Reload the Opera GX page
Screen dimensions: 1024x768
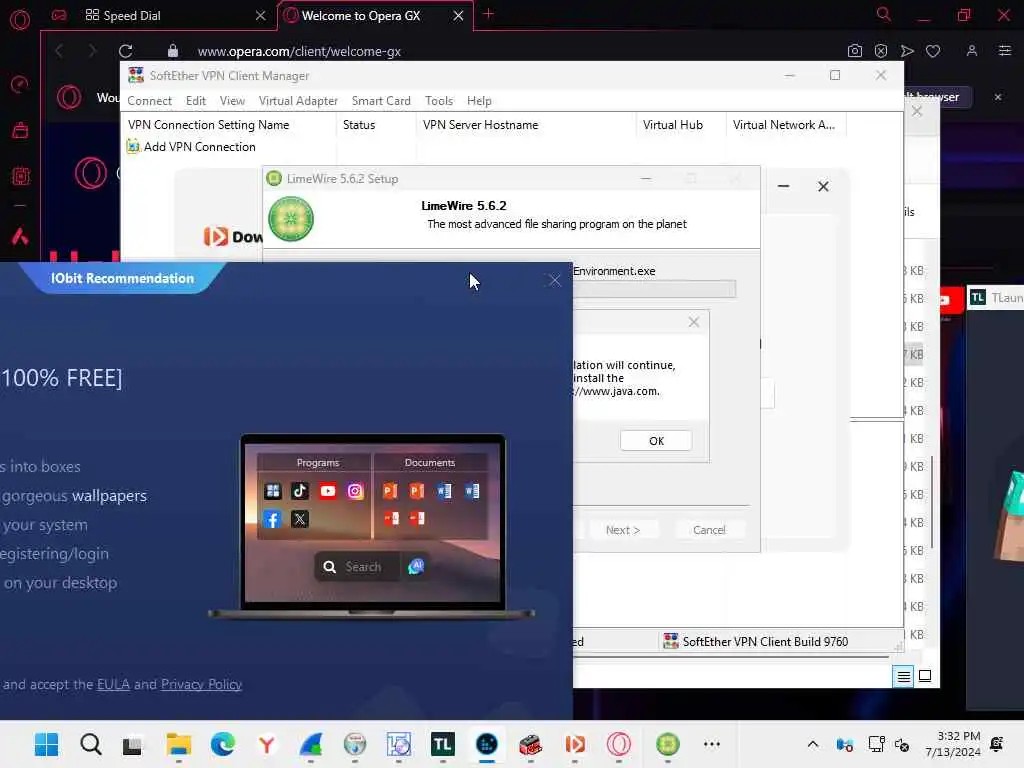125,51
